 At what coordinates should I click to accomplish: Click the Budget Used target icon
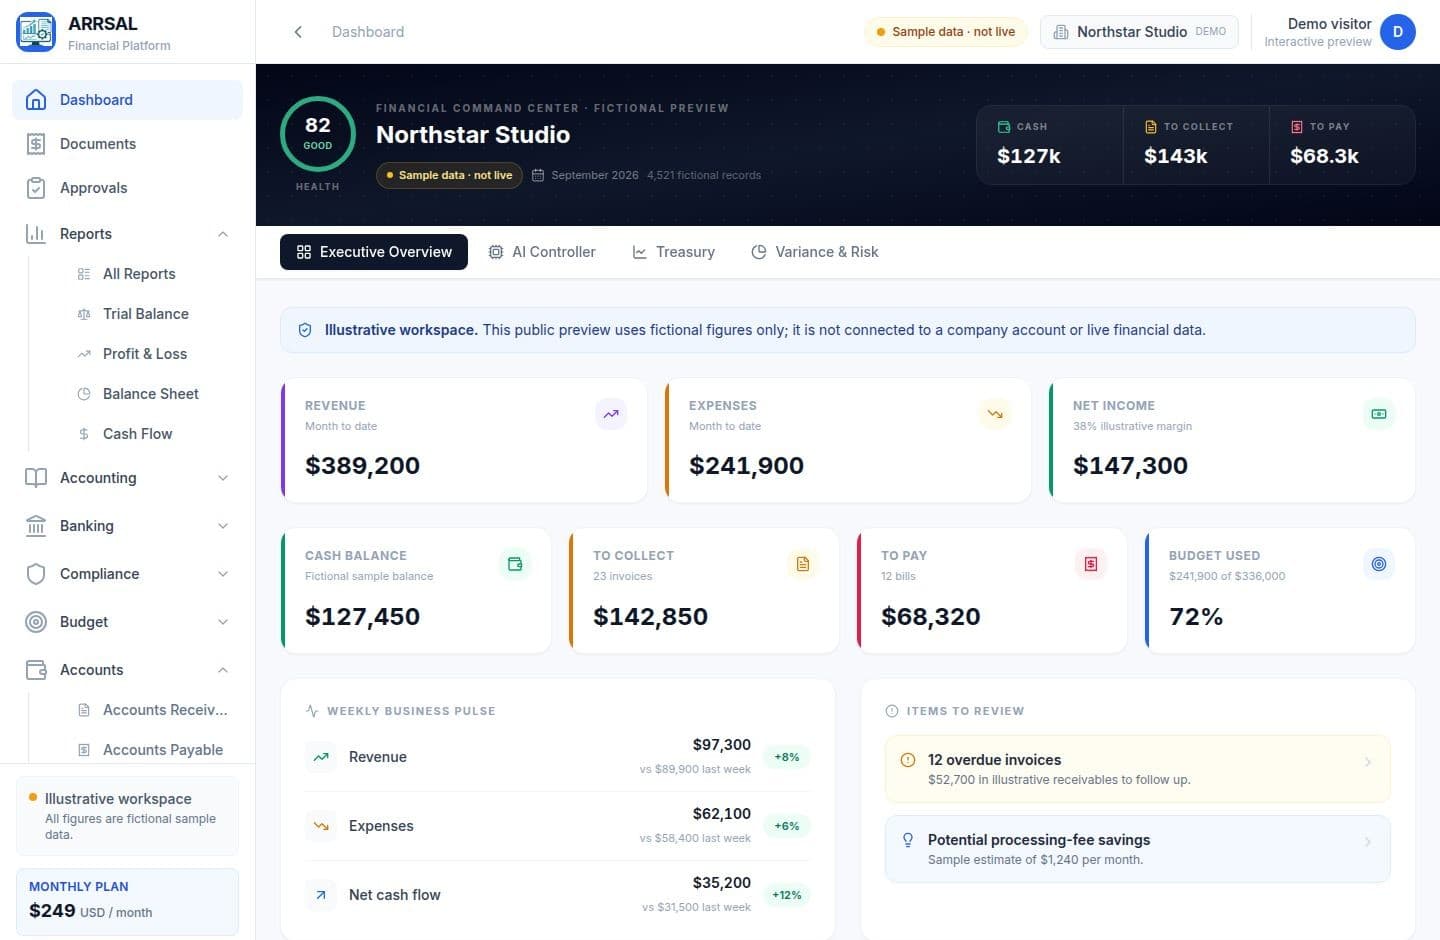(x=1379, y=564)
